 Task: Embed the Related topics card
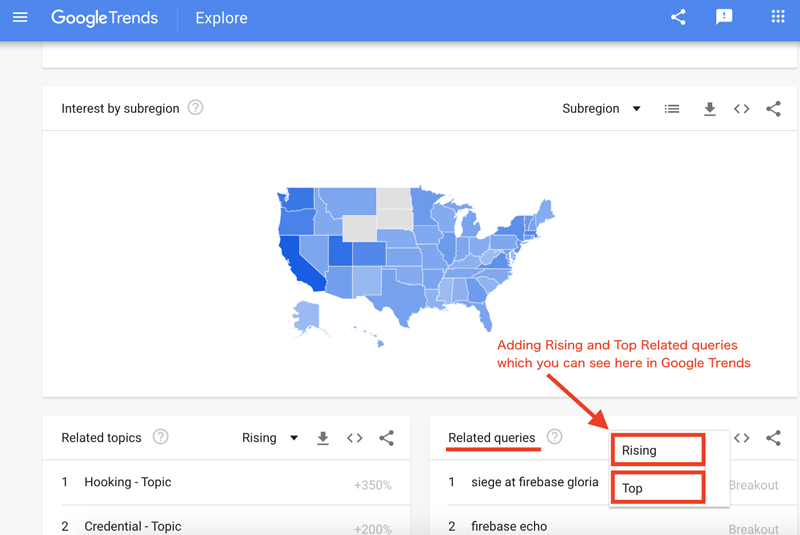pyautogui.click(x=355, y=438)
